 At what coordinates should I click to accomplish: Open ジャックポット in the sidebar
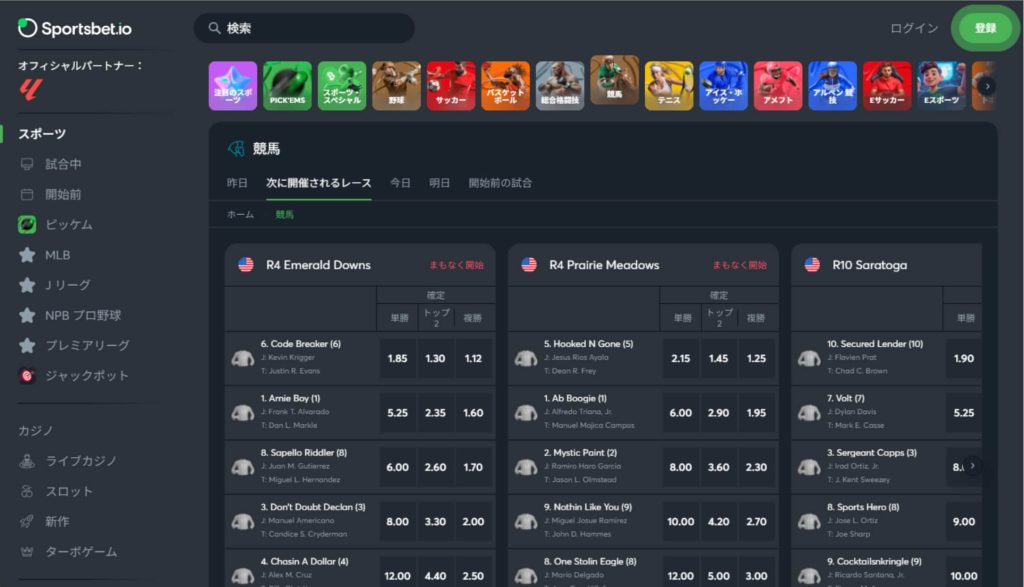point(86,375)
